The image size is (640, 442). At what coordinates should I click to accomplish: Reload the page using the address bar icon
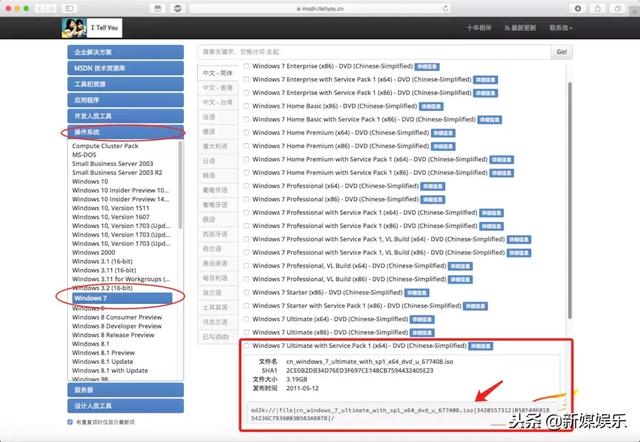[x=445, y=8]
